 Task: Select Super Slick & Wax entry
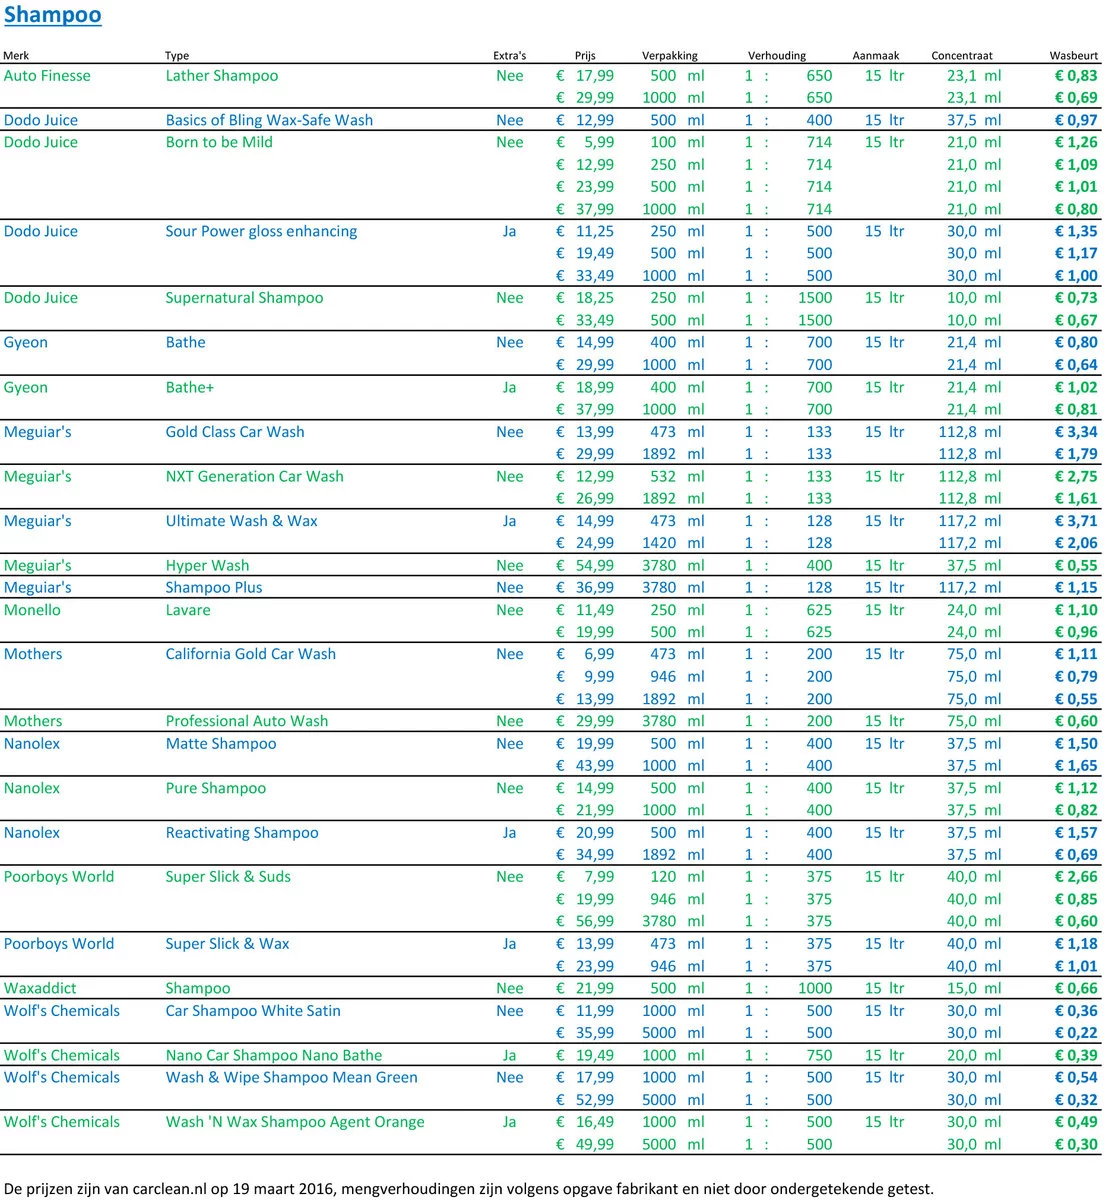[x=227, y=944]
